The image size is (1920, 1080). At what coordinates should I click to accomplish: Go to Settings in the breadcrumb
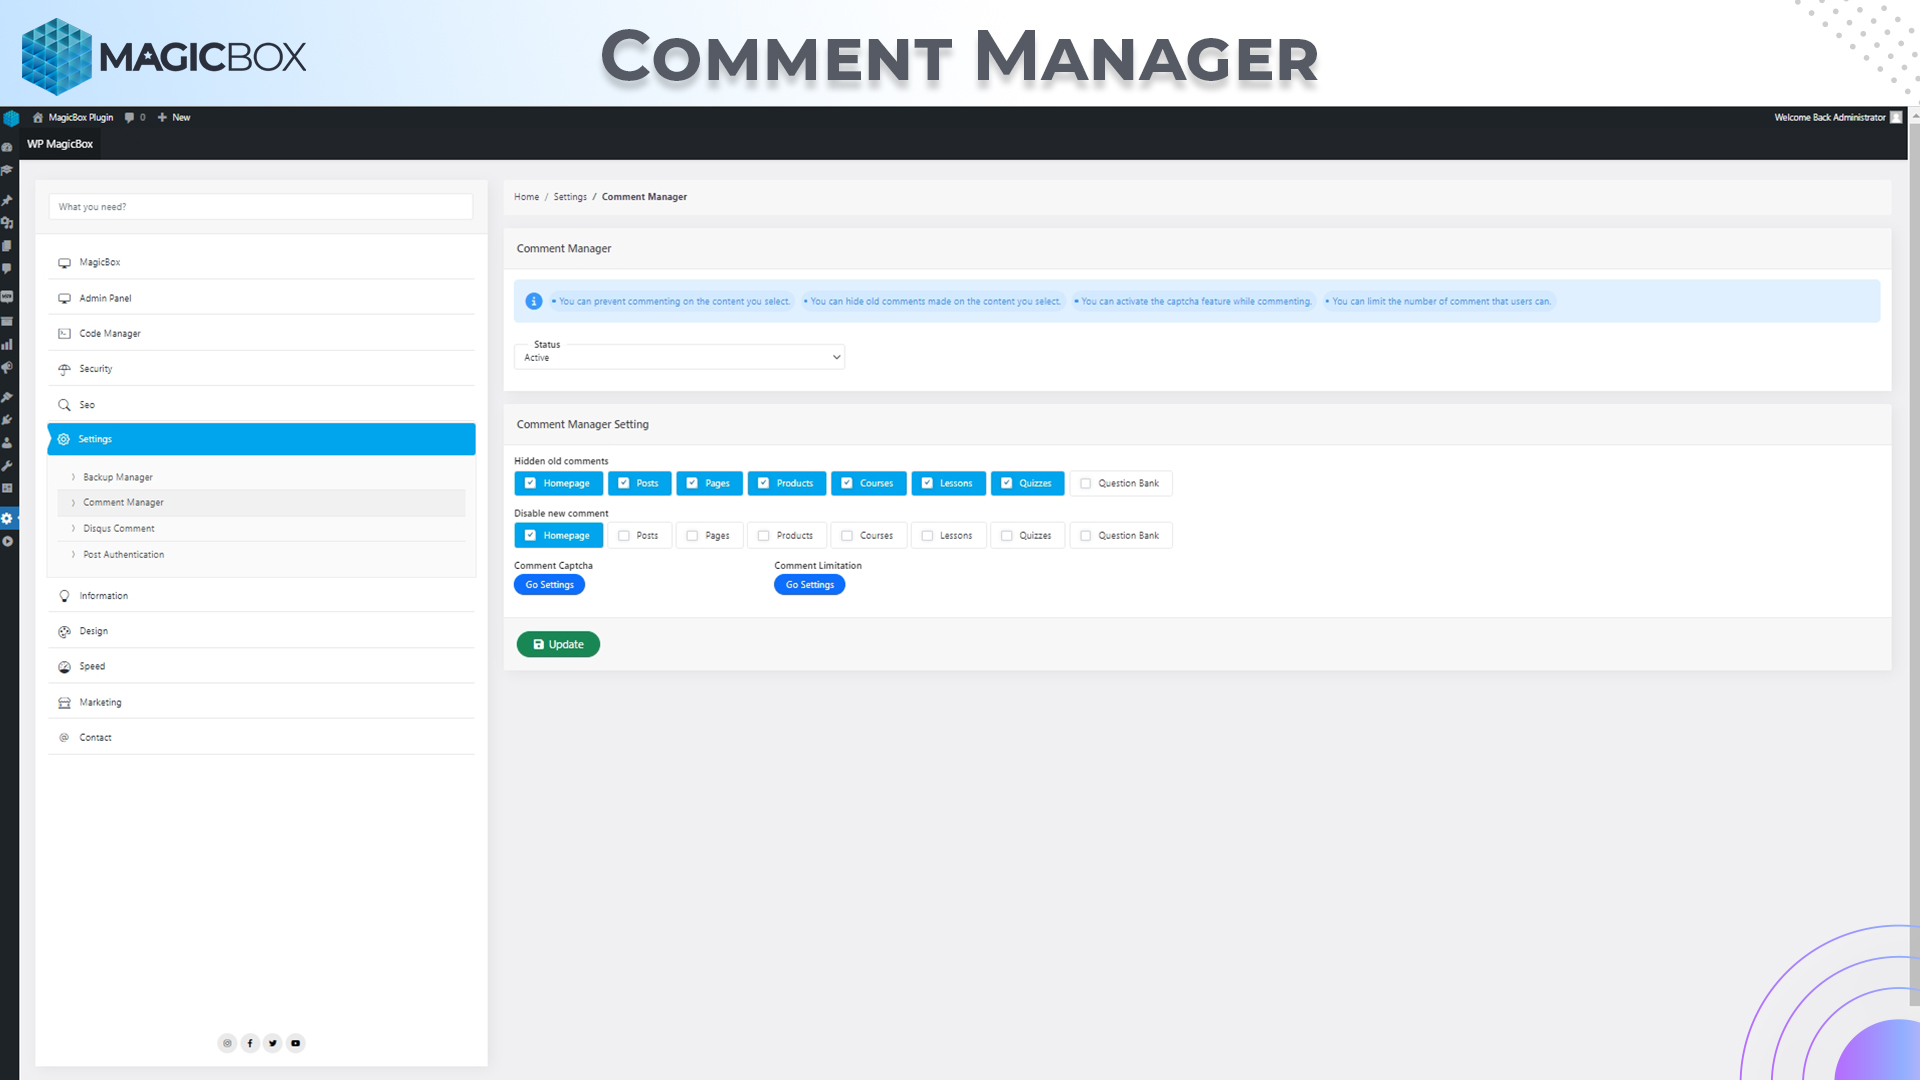click(x=570, y=197)
